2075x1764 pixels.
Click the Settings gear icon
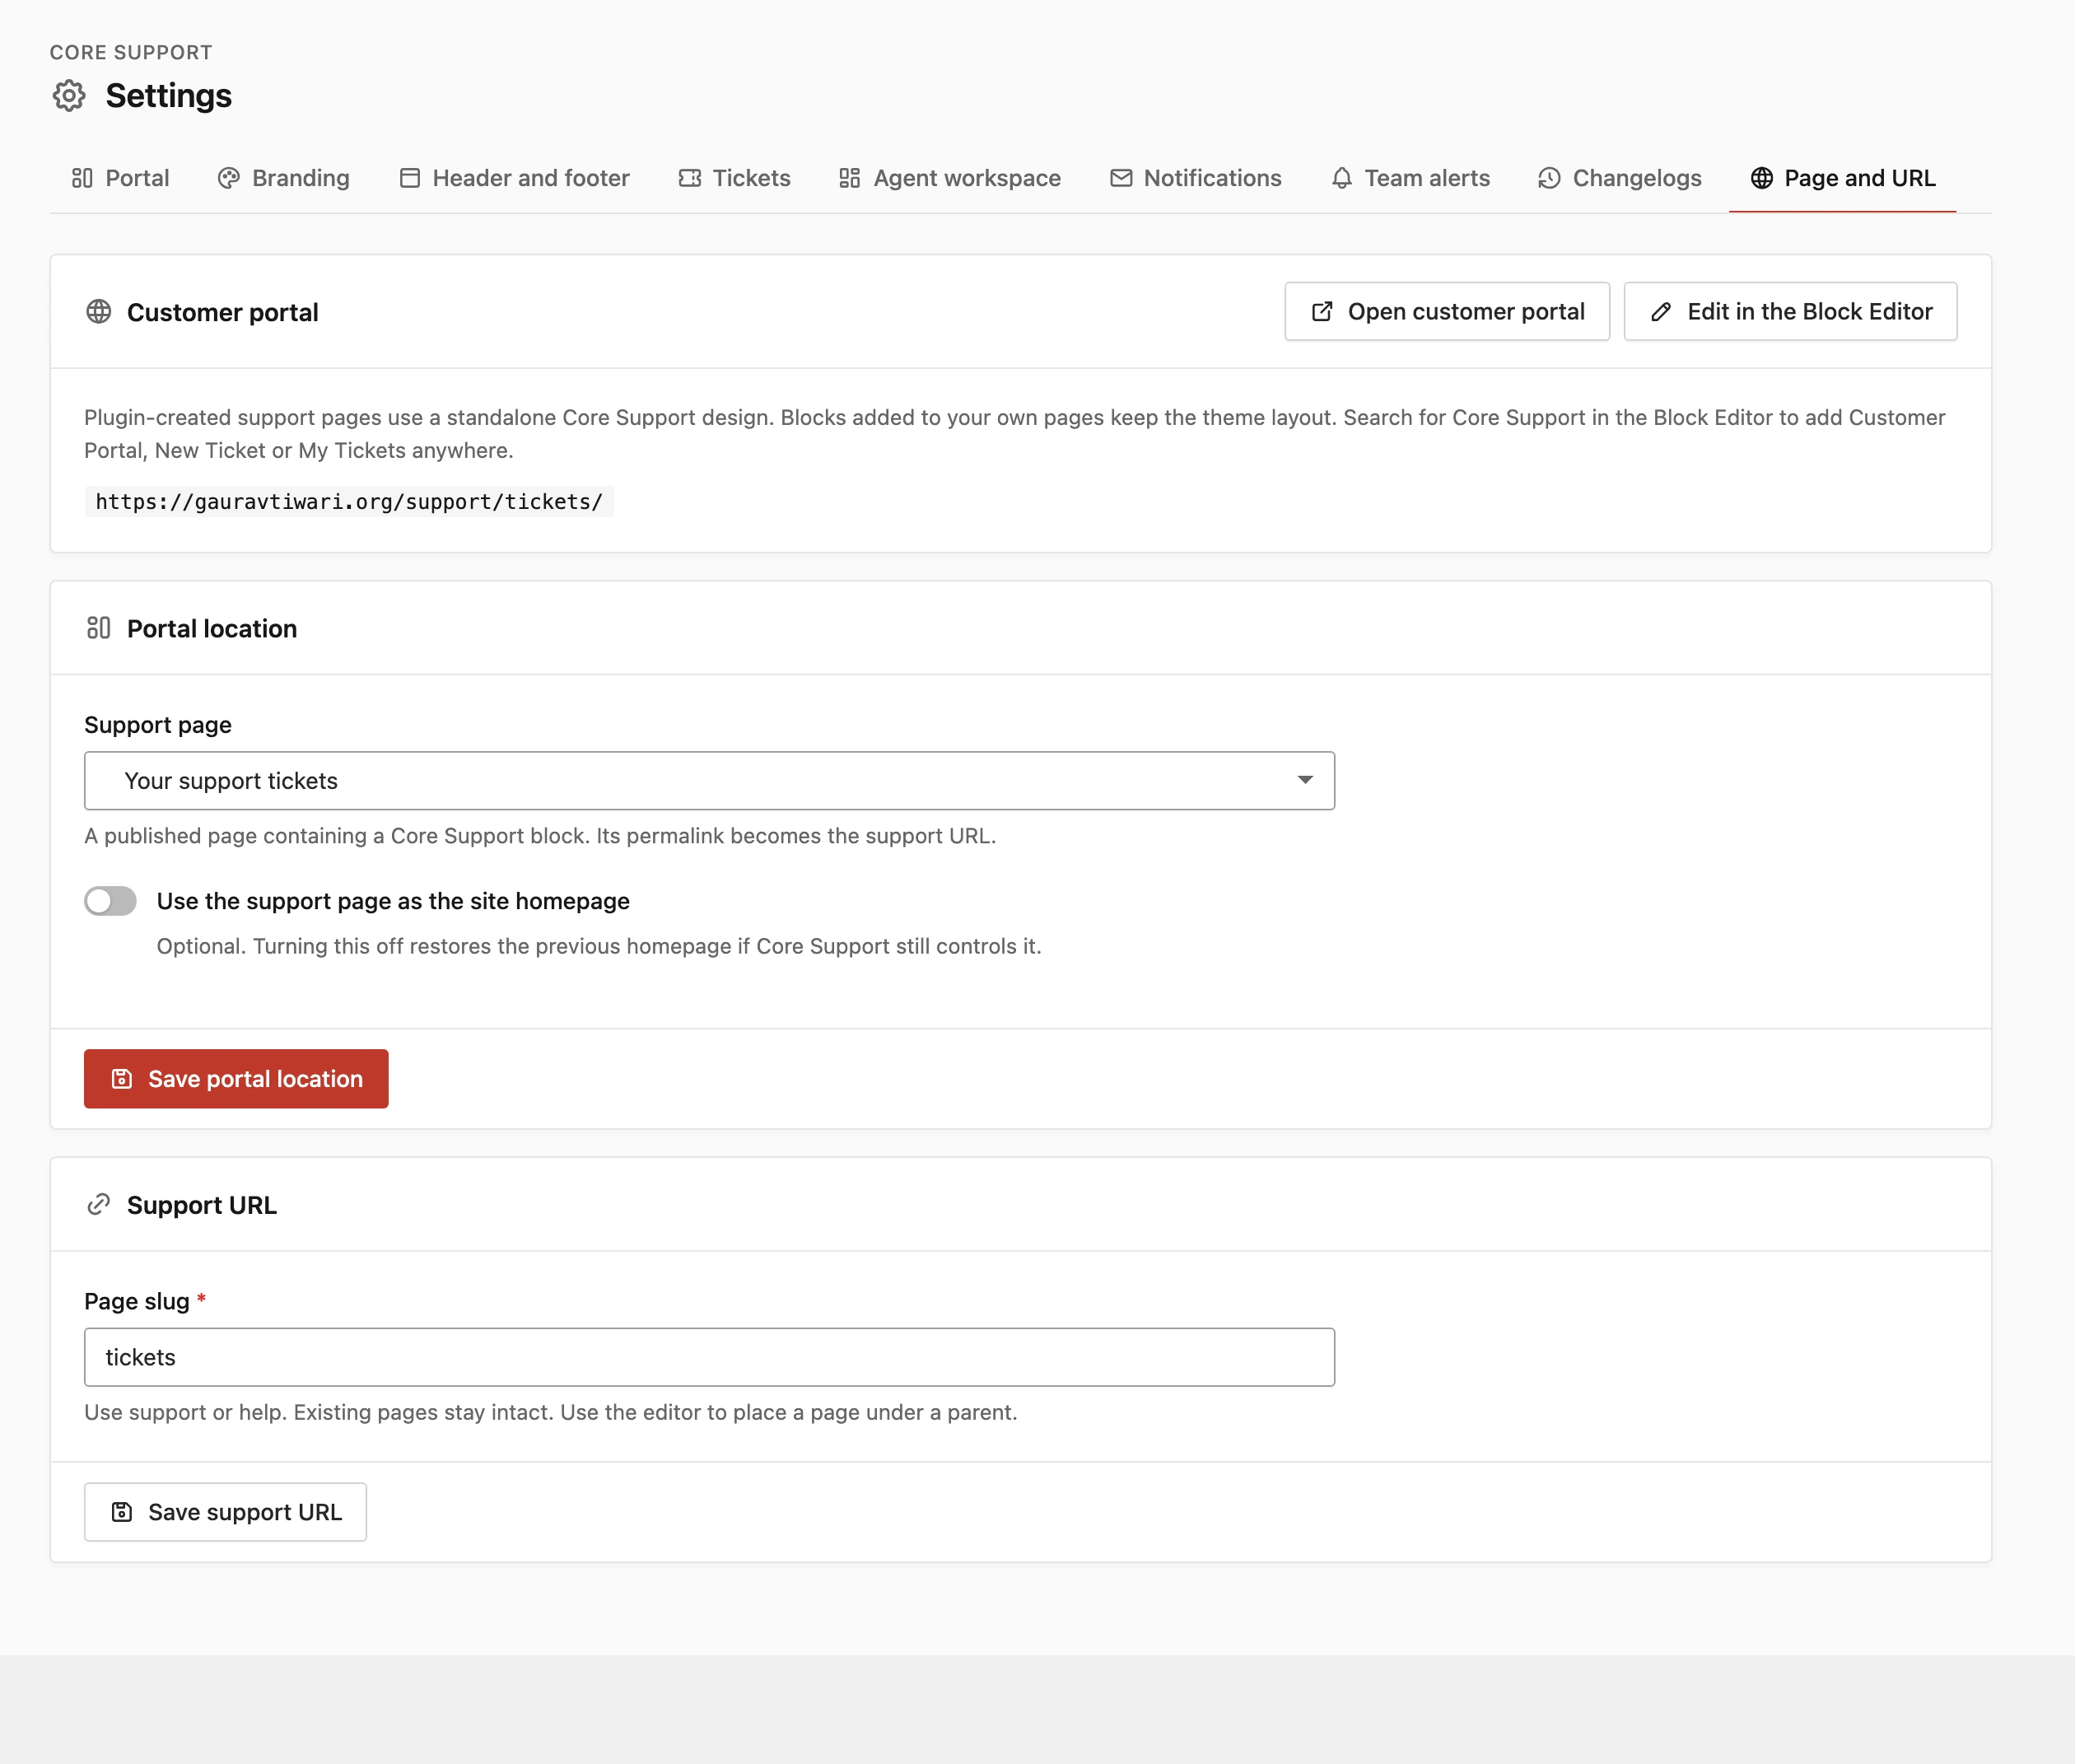click(x=69, y=96)
